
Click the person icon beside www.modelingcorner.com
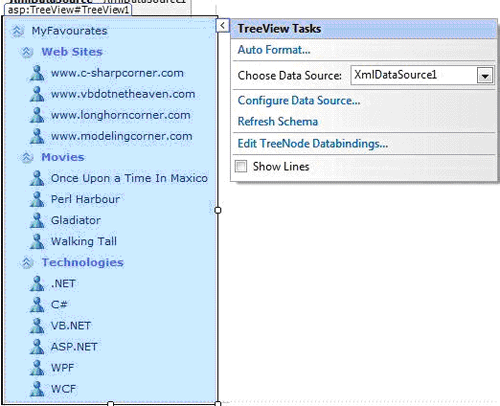pos(37,136)
